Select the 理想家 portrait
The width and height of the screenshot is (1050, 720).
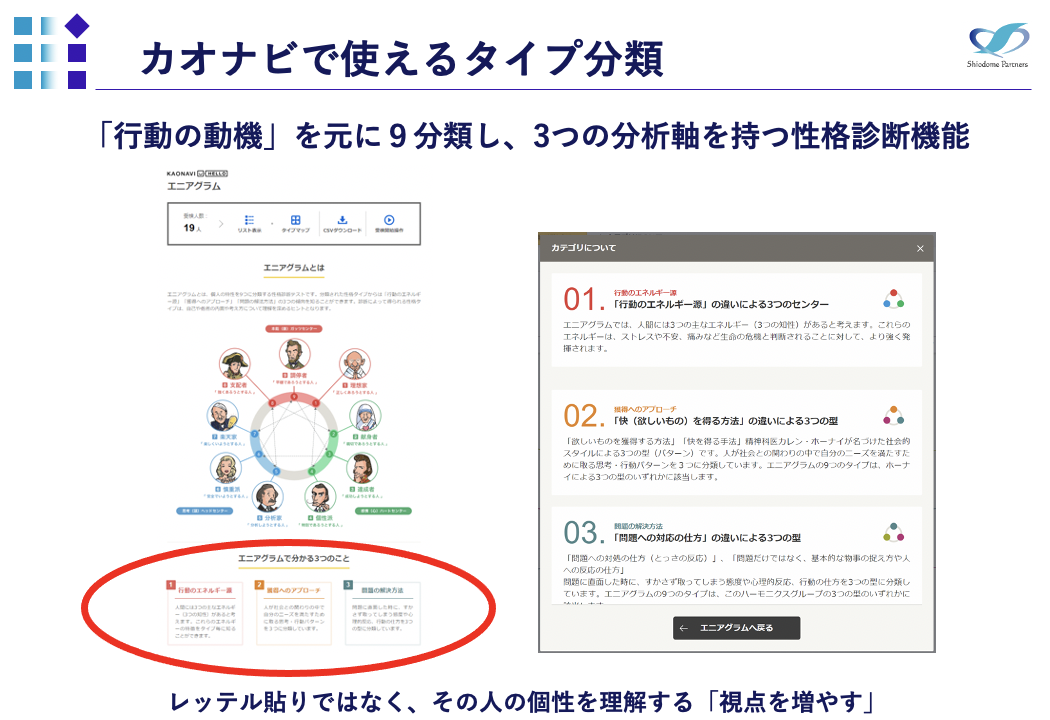tap(355, 364)
